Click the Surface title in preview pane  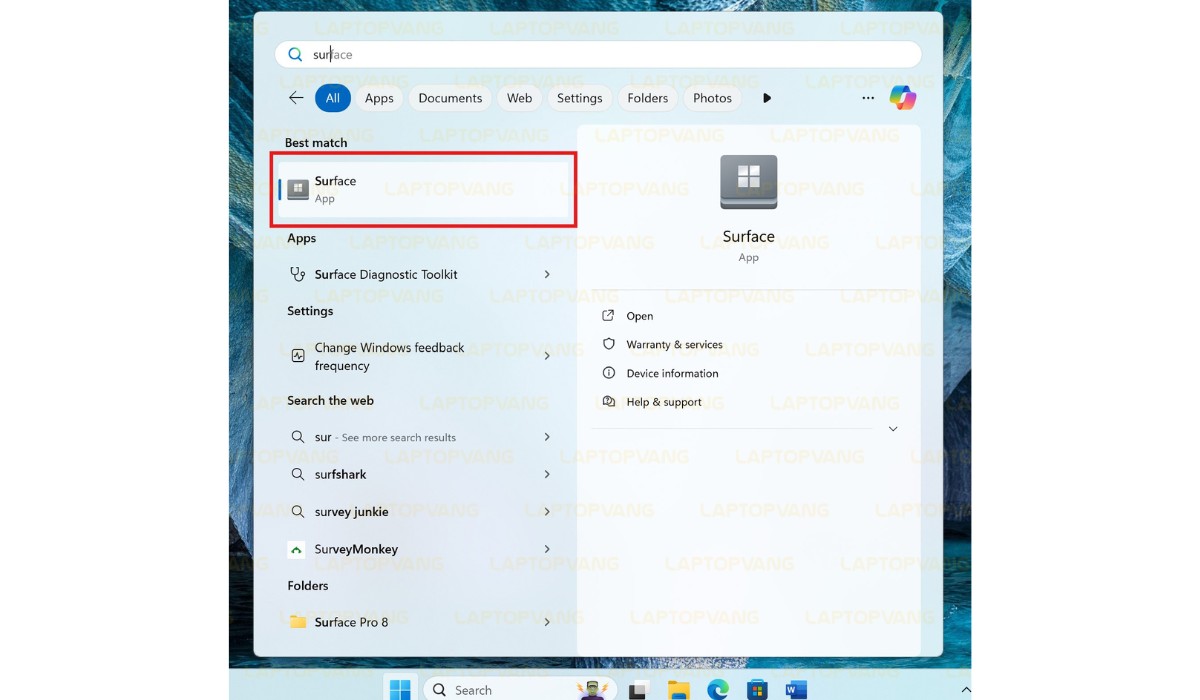[748, 236]
